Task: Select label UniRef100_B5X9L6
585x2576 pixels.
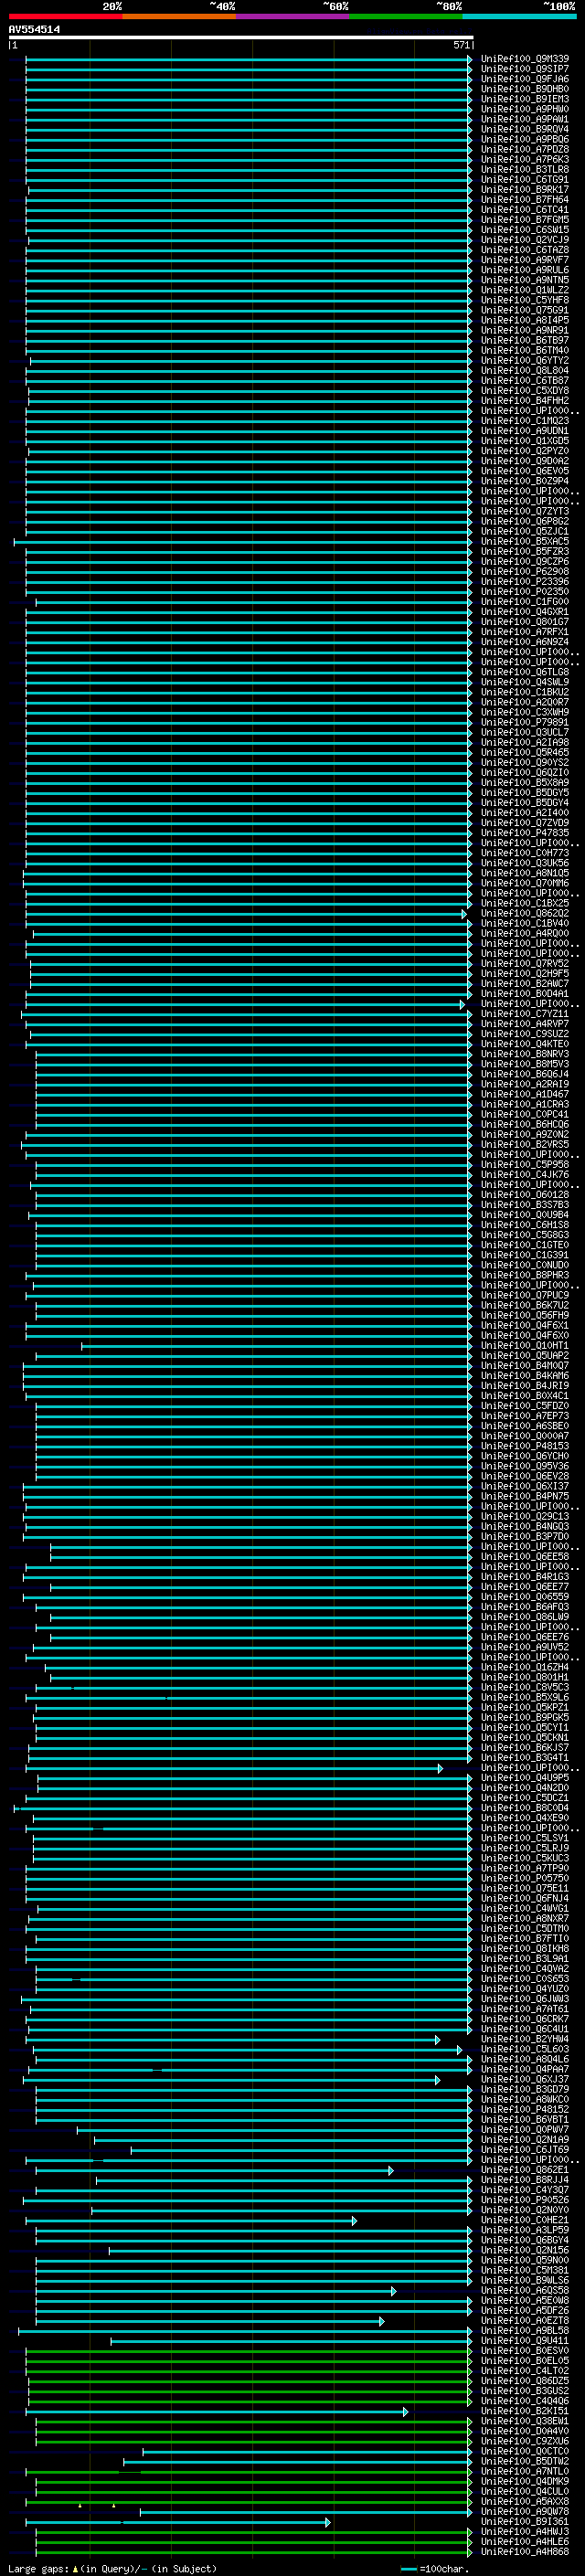Action: [525, 1697]
